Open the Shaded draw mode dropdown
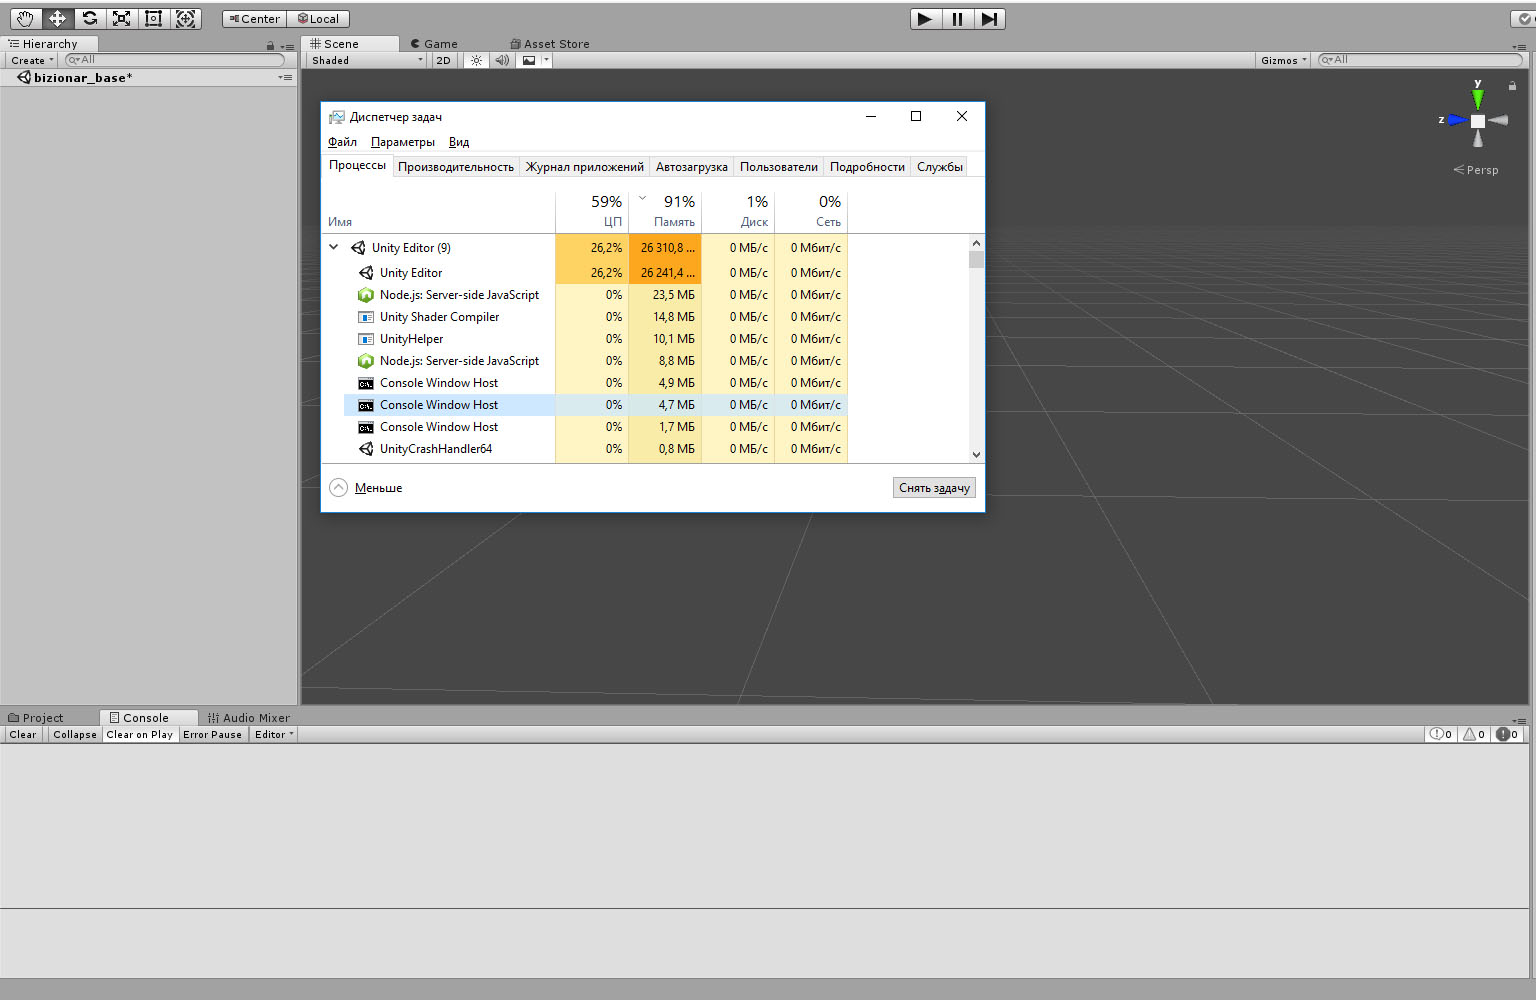 click(365, 60)
